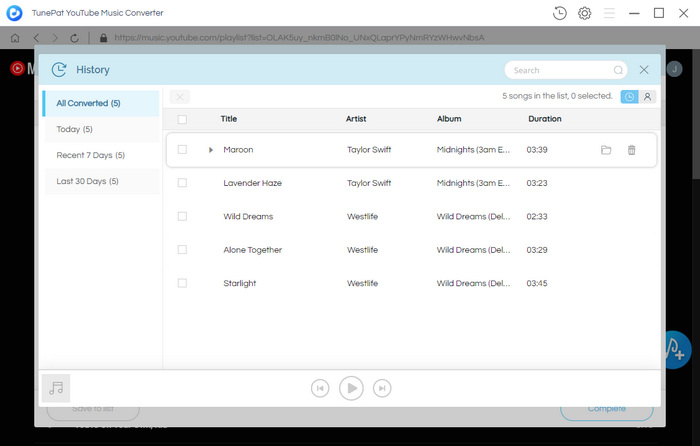Image resolution: width=700 pixels, height=446 pixels.
Task: Click Taylor Swift artist in Lavender Haze row
Action: pyautogui.click(x=369, y=183)
